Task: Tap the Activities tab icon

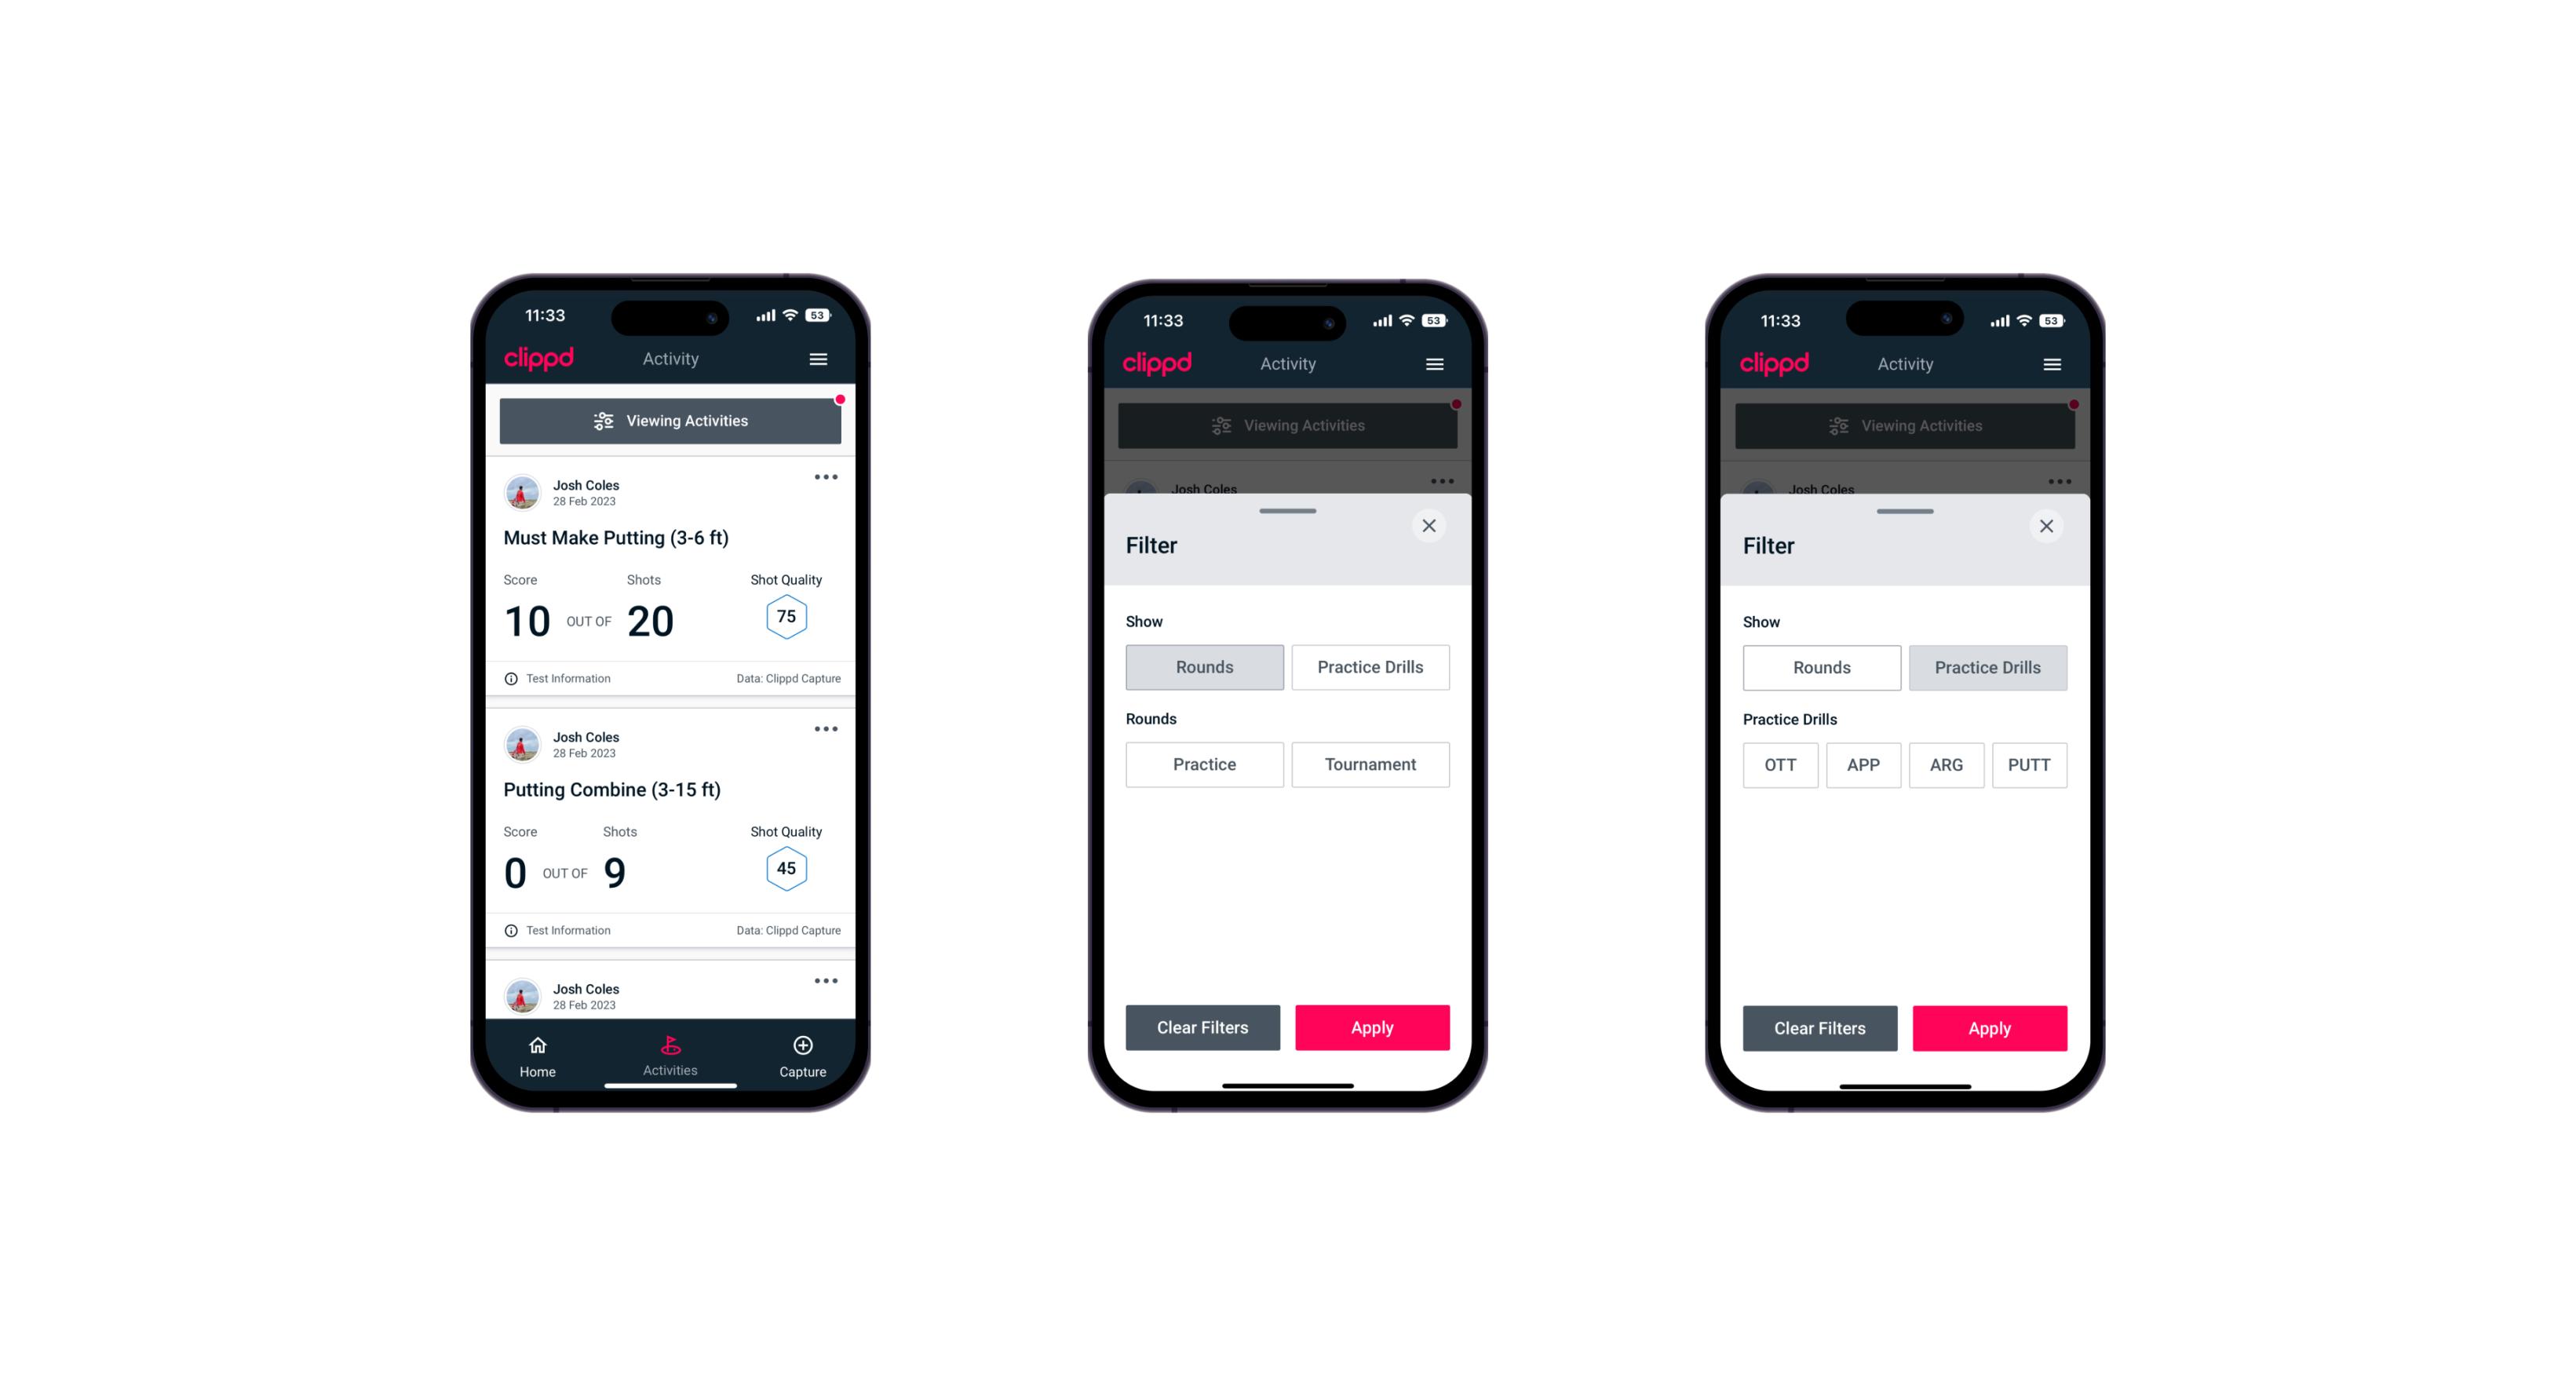Action: coord(673,1045)
